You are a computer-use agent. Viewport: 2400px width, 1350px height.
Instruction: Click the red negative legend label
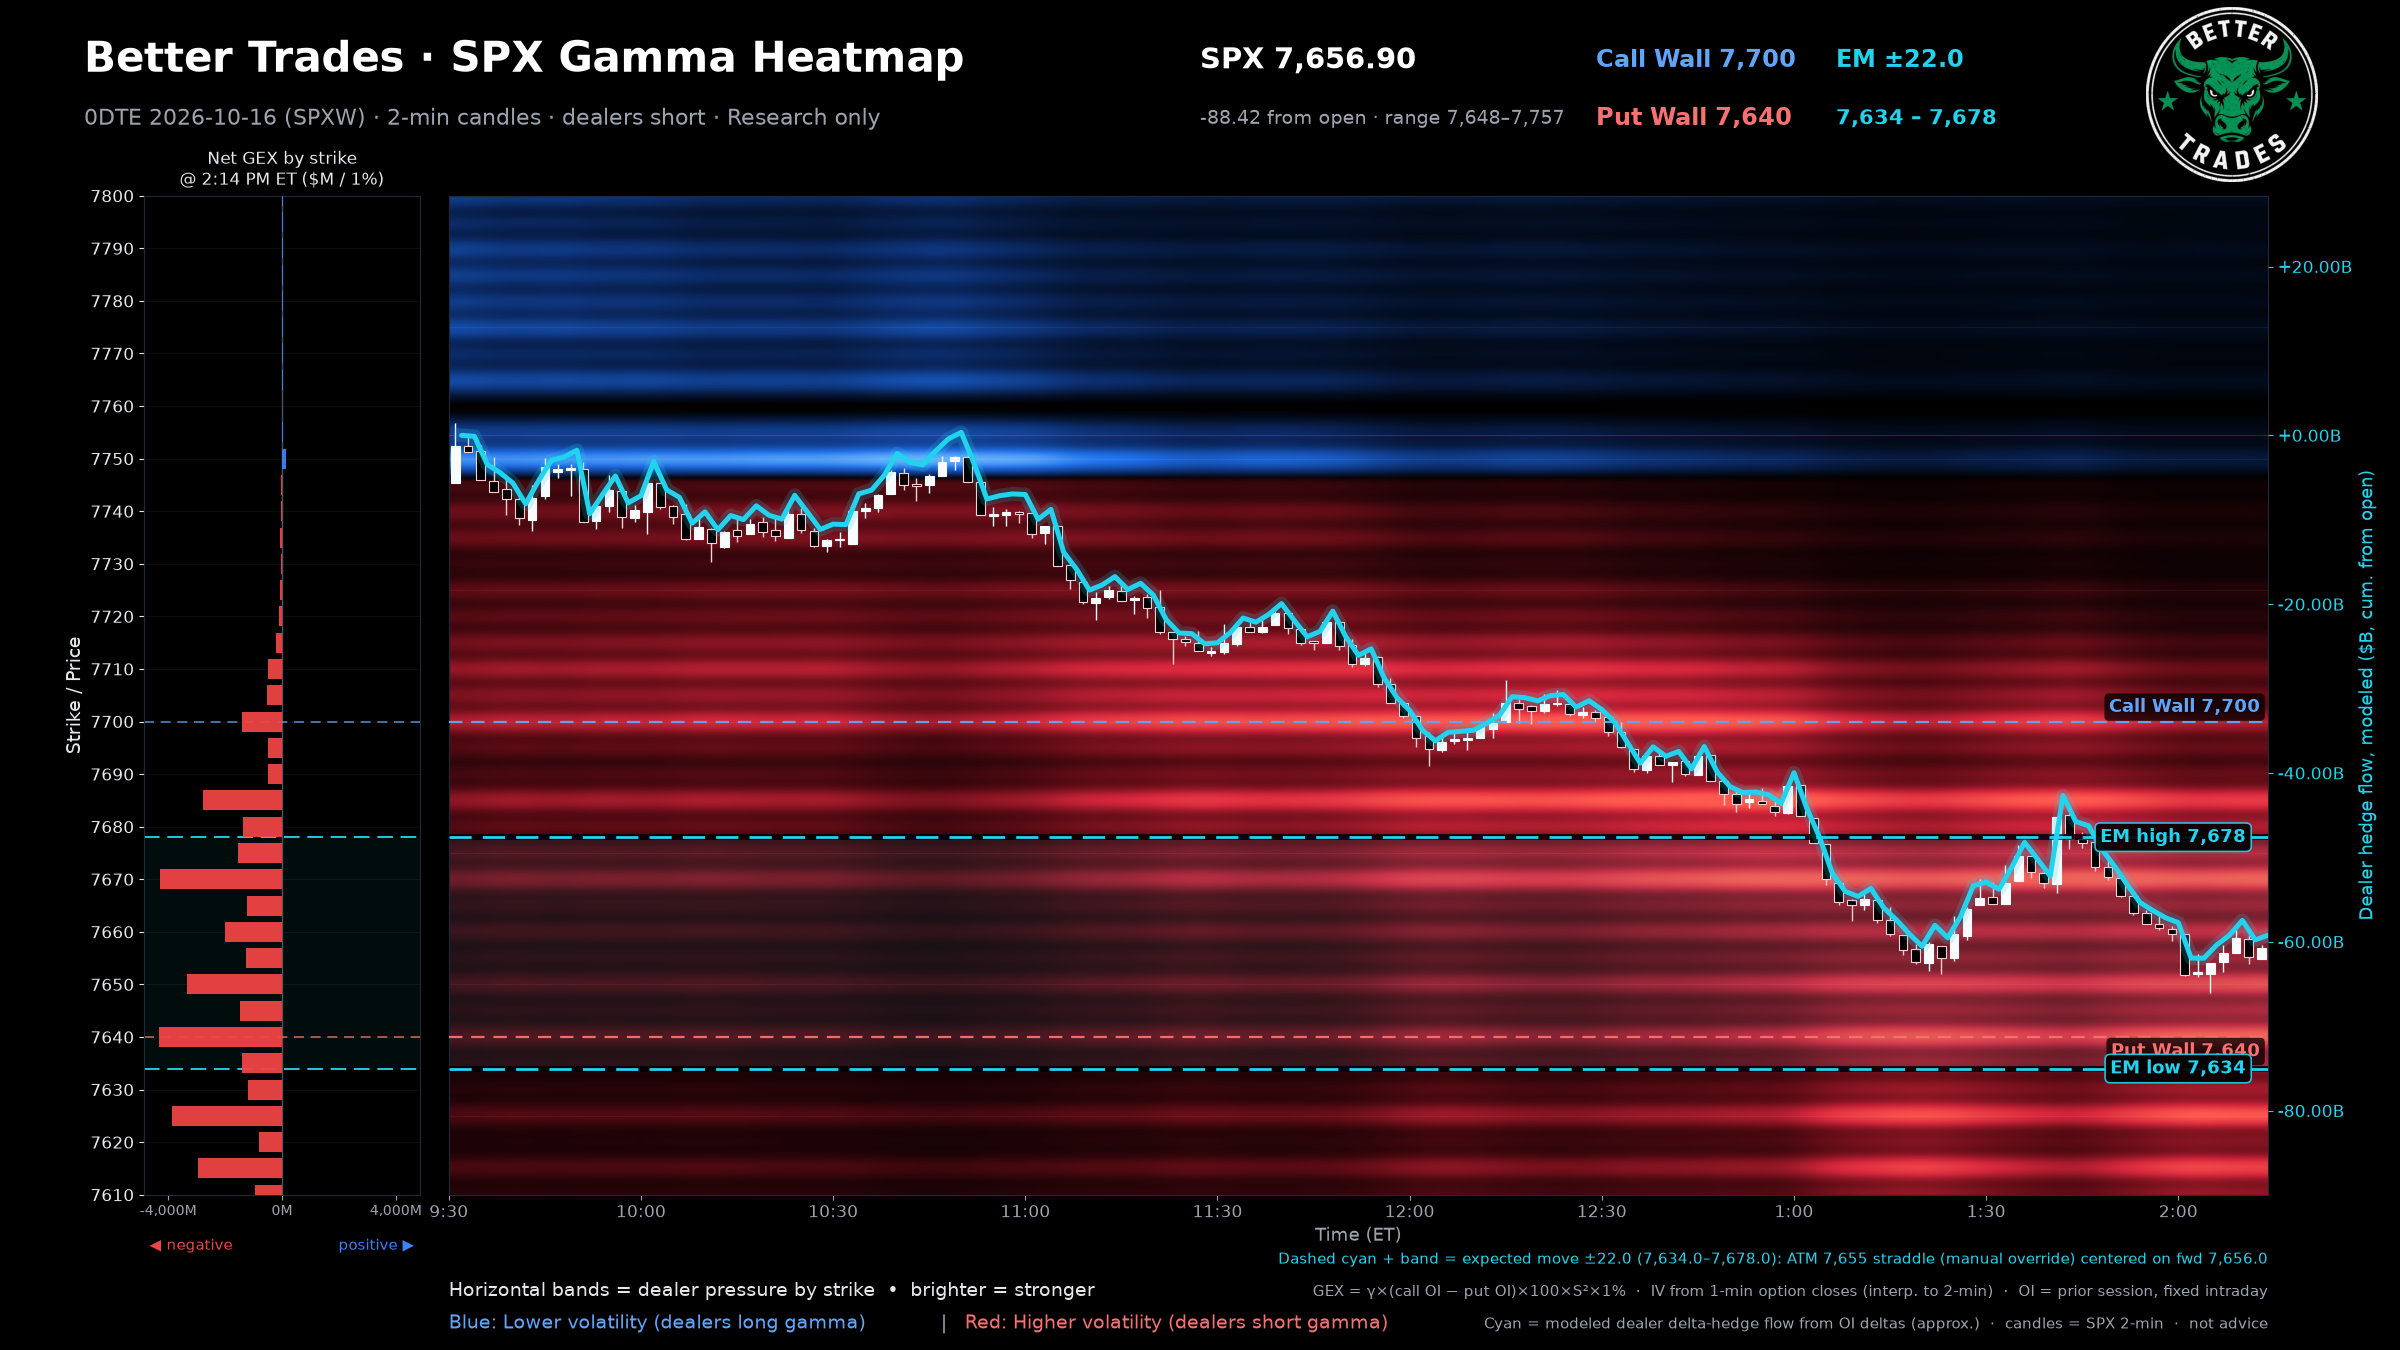191,1245
